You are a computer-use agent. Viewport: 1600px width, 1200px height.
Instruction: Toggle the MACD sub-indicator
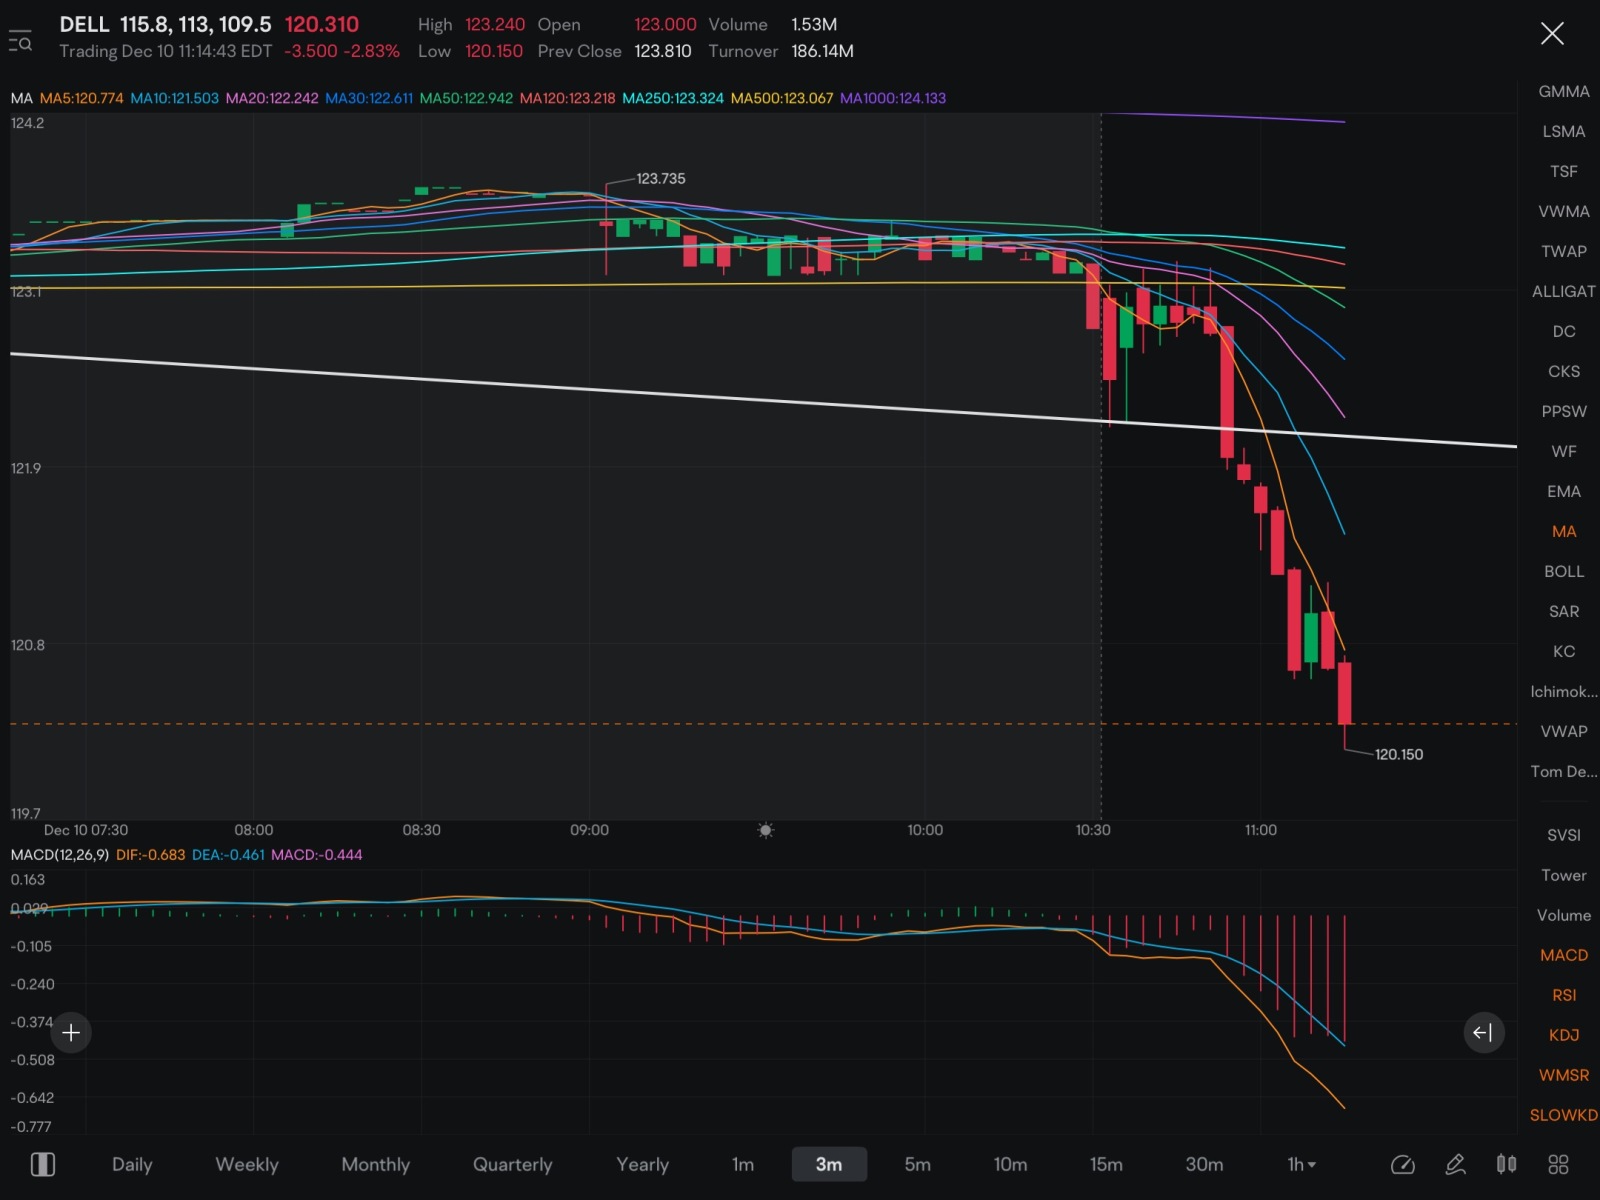click(x=1564, y=955)
